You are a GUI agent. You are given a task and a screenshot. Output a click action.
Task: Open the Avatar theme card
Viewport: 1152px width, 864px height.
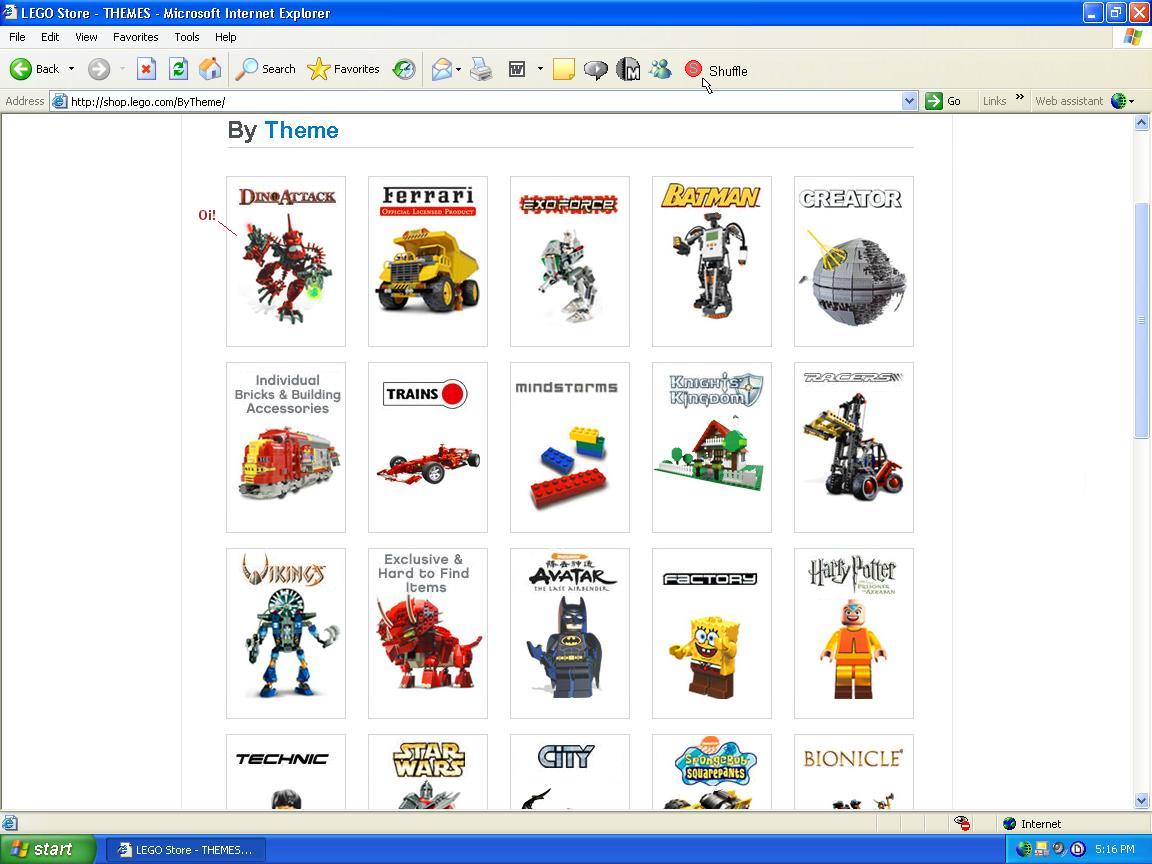point(569,633)
